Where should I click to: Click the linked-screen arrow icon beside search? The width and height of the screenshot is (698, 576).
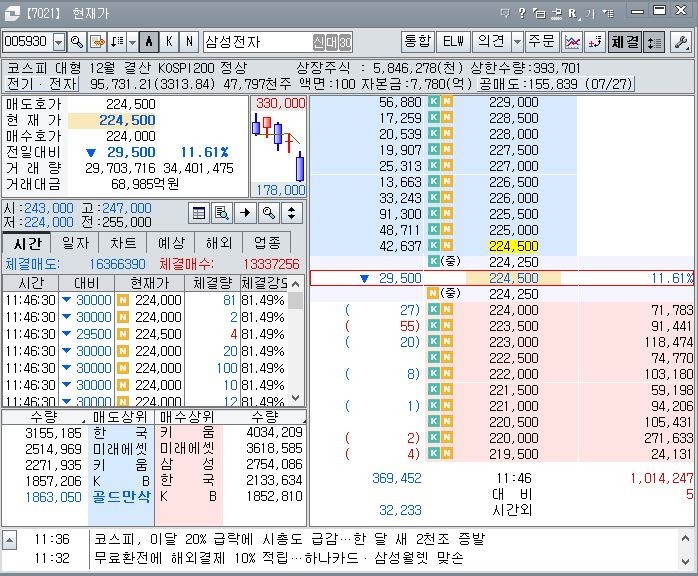[x=97, y=42]
